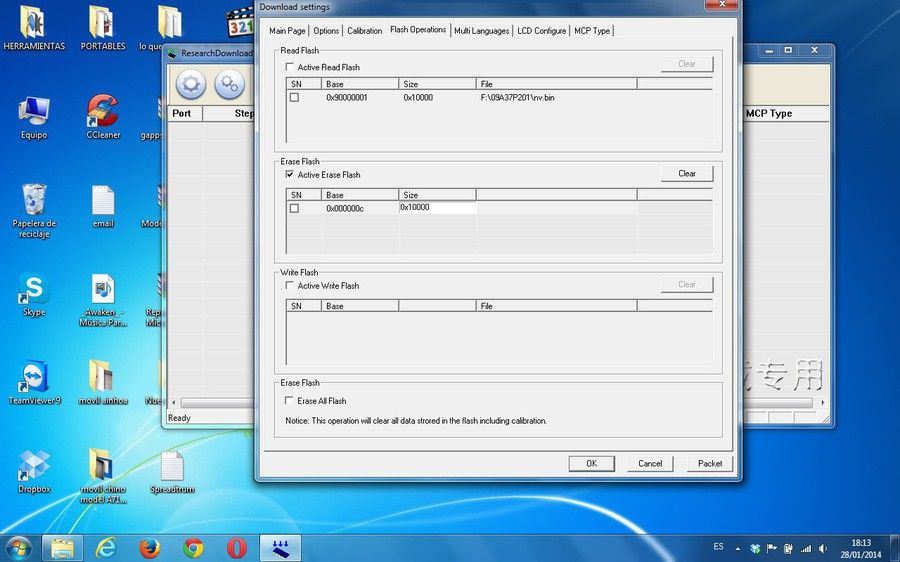This screenshot has width=900, height=562.
Task: Open the movil ainhoa folder
Action: pos(103,383)
